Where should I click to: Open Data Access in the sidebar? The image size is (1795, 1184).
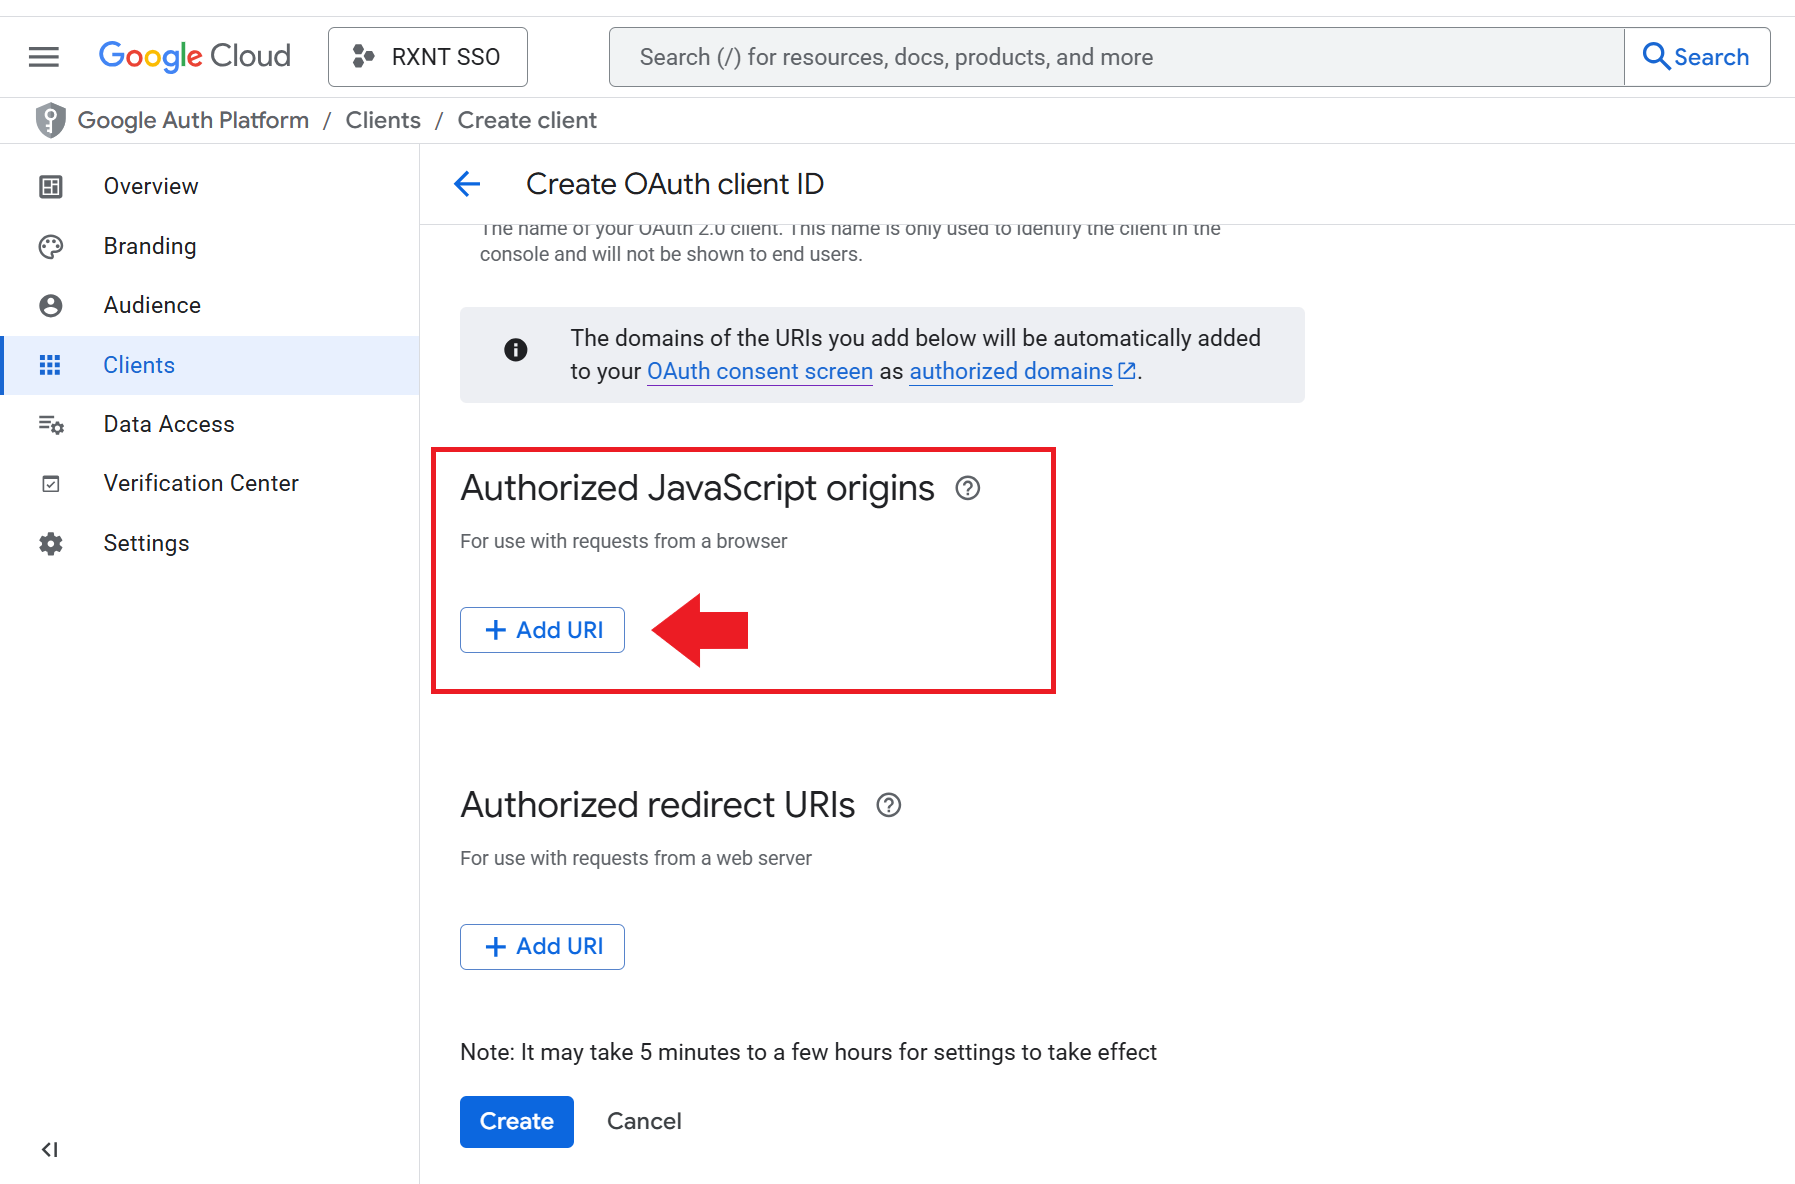pos(169,425)
